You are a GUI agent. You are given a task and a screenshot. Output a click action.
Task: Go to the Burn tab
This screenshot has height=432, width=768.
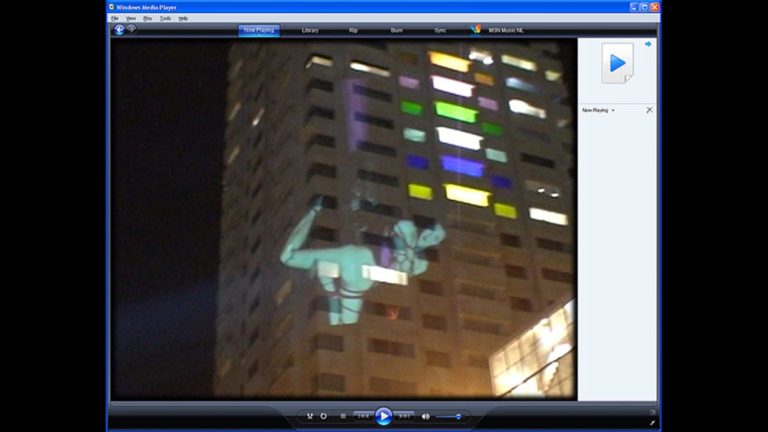click(396, 30)
